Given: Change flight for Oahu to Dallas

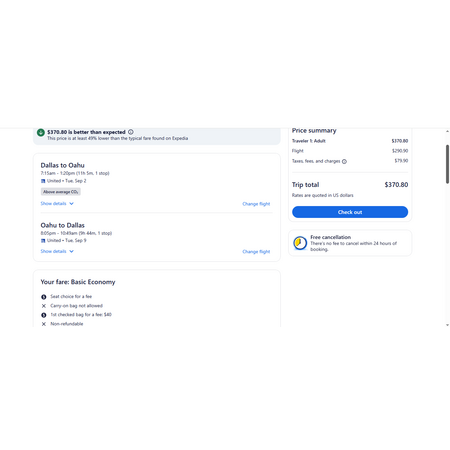Looking at the screenshot, I should (x=256, y=252).
